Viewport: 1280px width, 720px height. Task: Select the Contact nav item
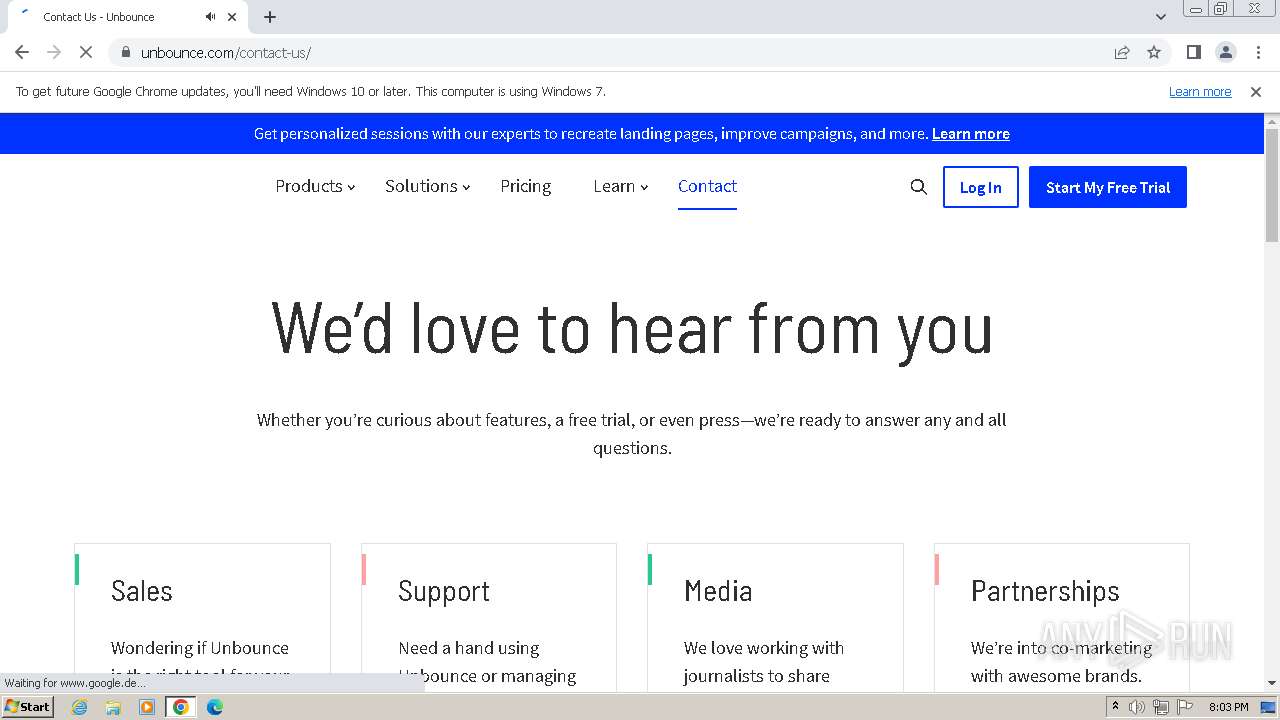707,186
